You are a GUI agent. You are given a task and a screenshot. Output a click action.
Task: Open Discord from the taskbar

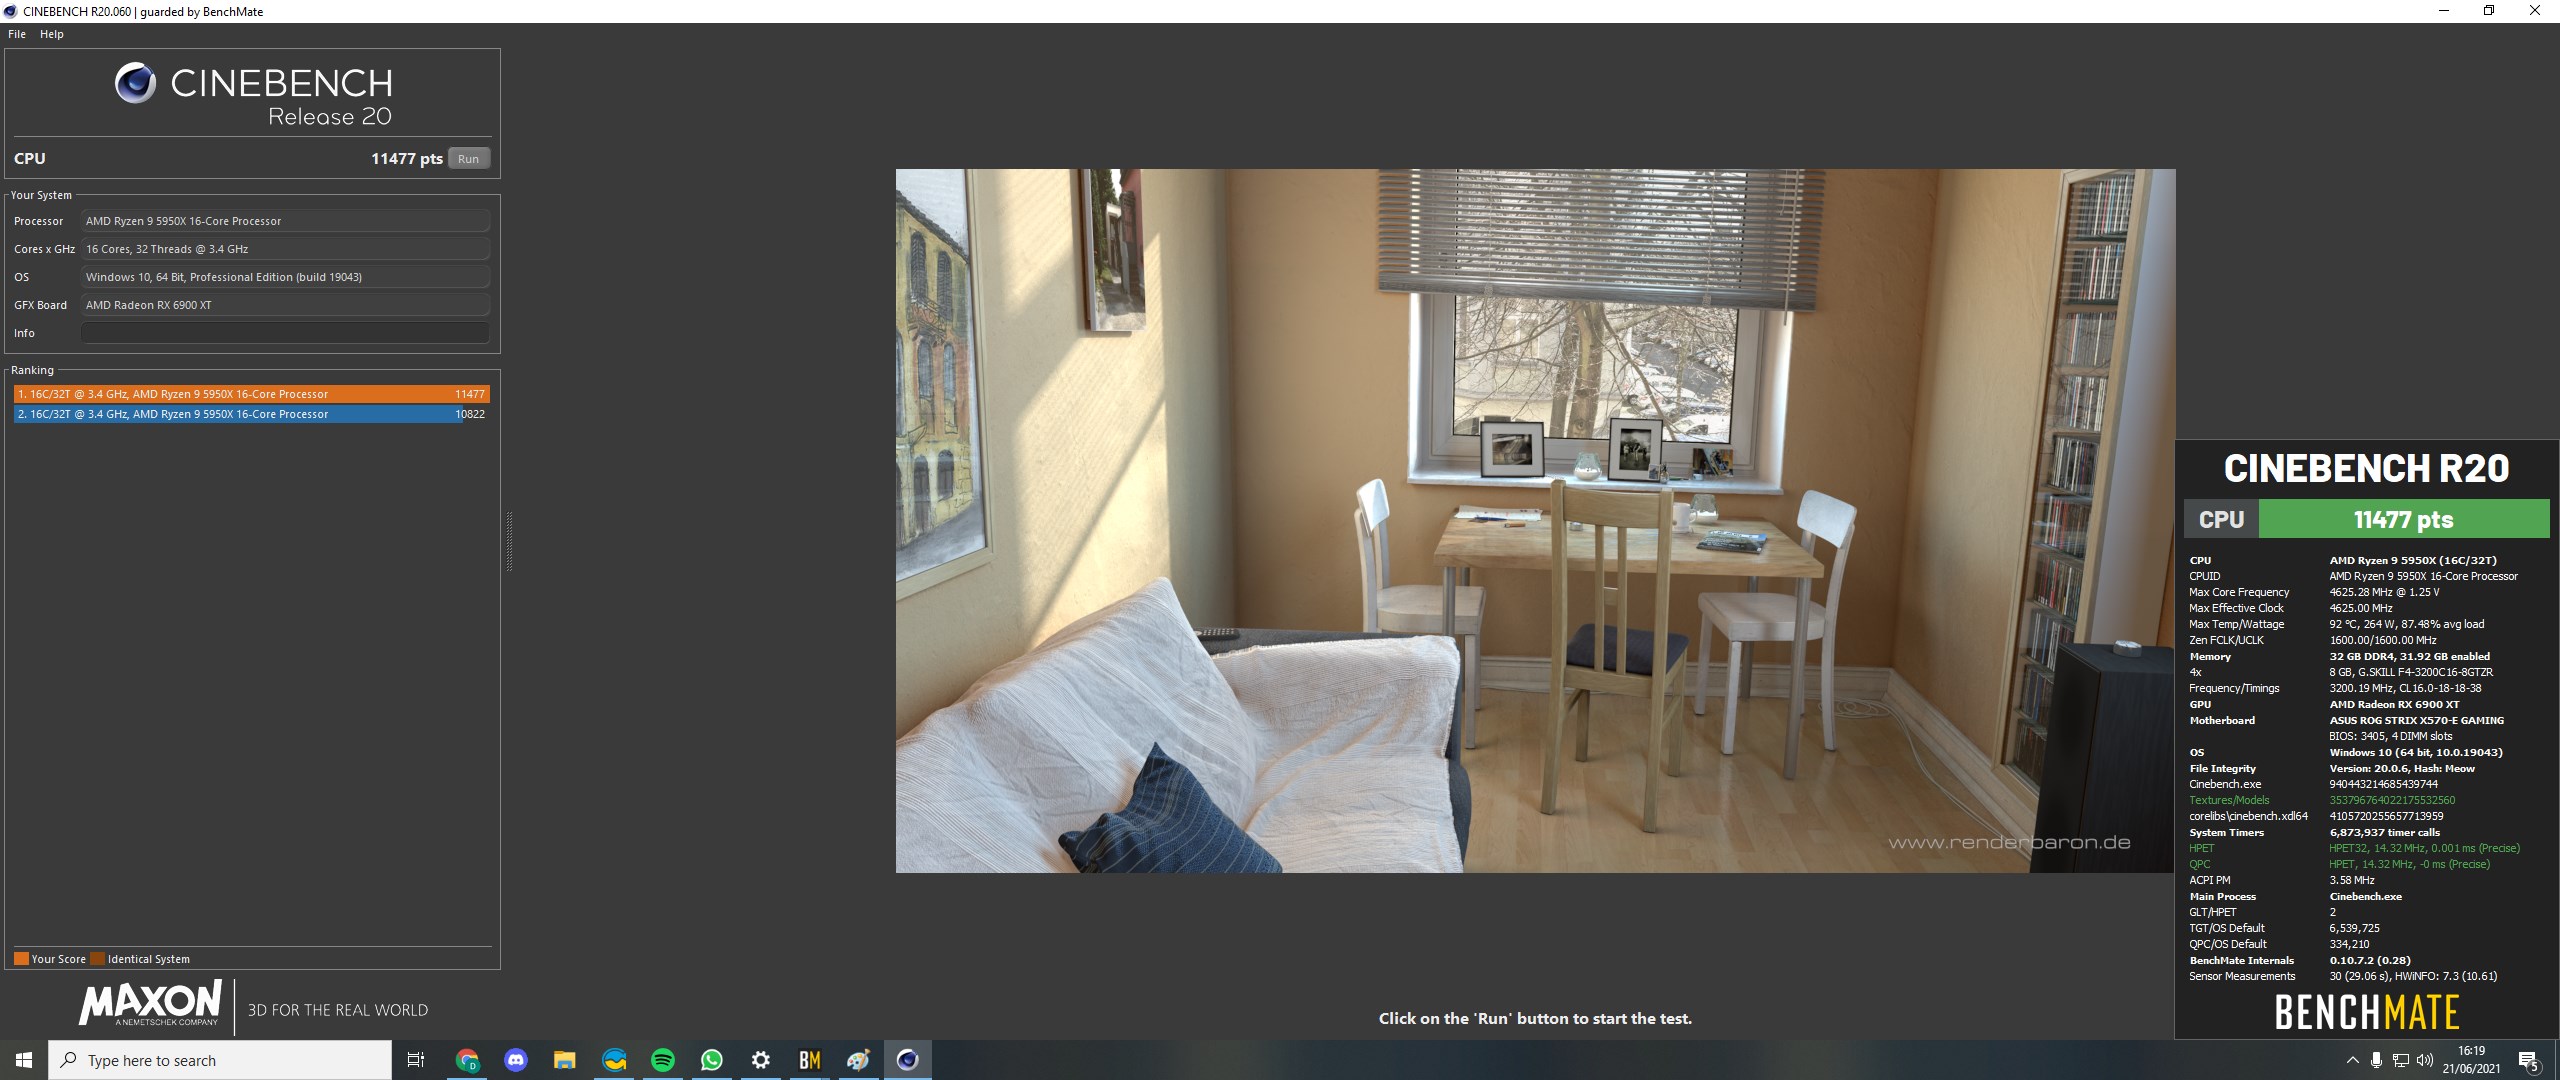pos(516,1060)
